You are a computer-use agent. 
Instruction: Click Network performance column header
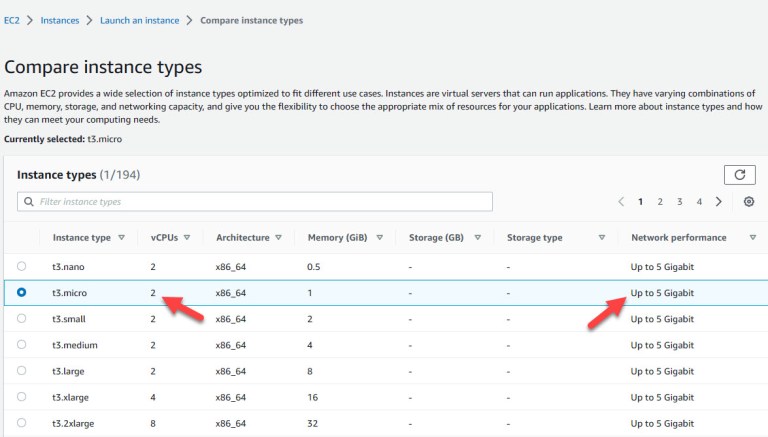coord(679,238)
